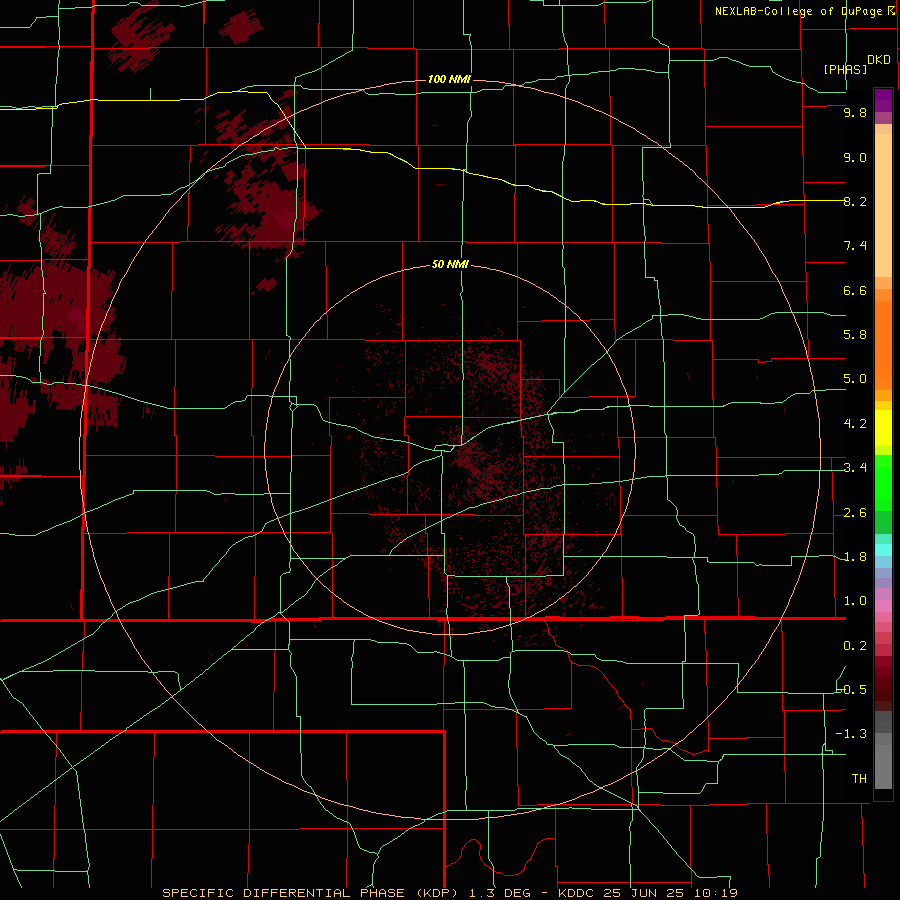900x900 pixels.
Task: Click the -1.3 scale value
Action: coord(852,734)
